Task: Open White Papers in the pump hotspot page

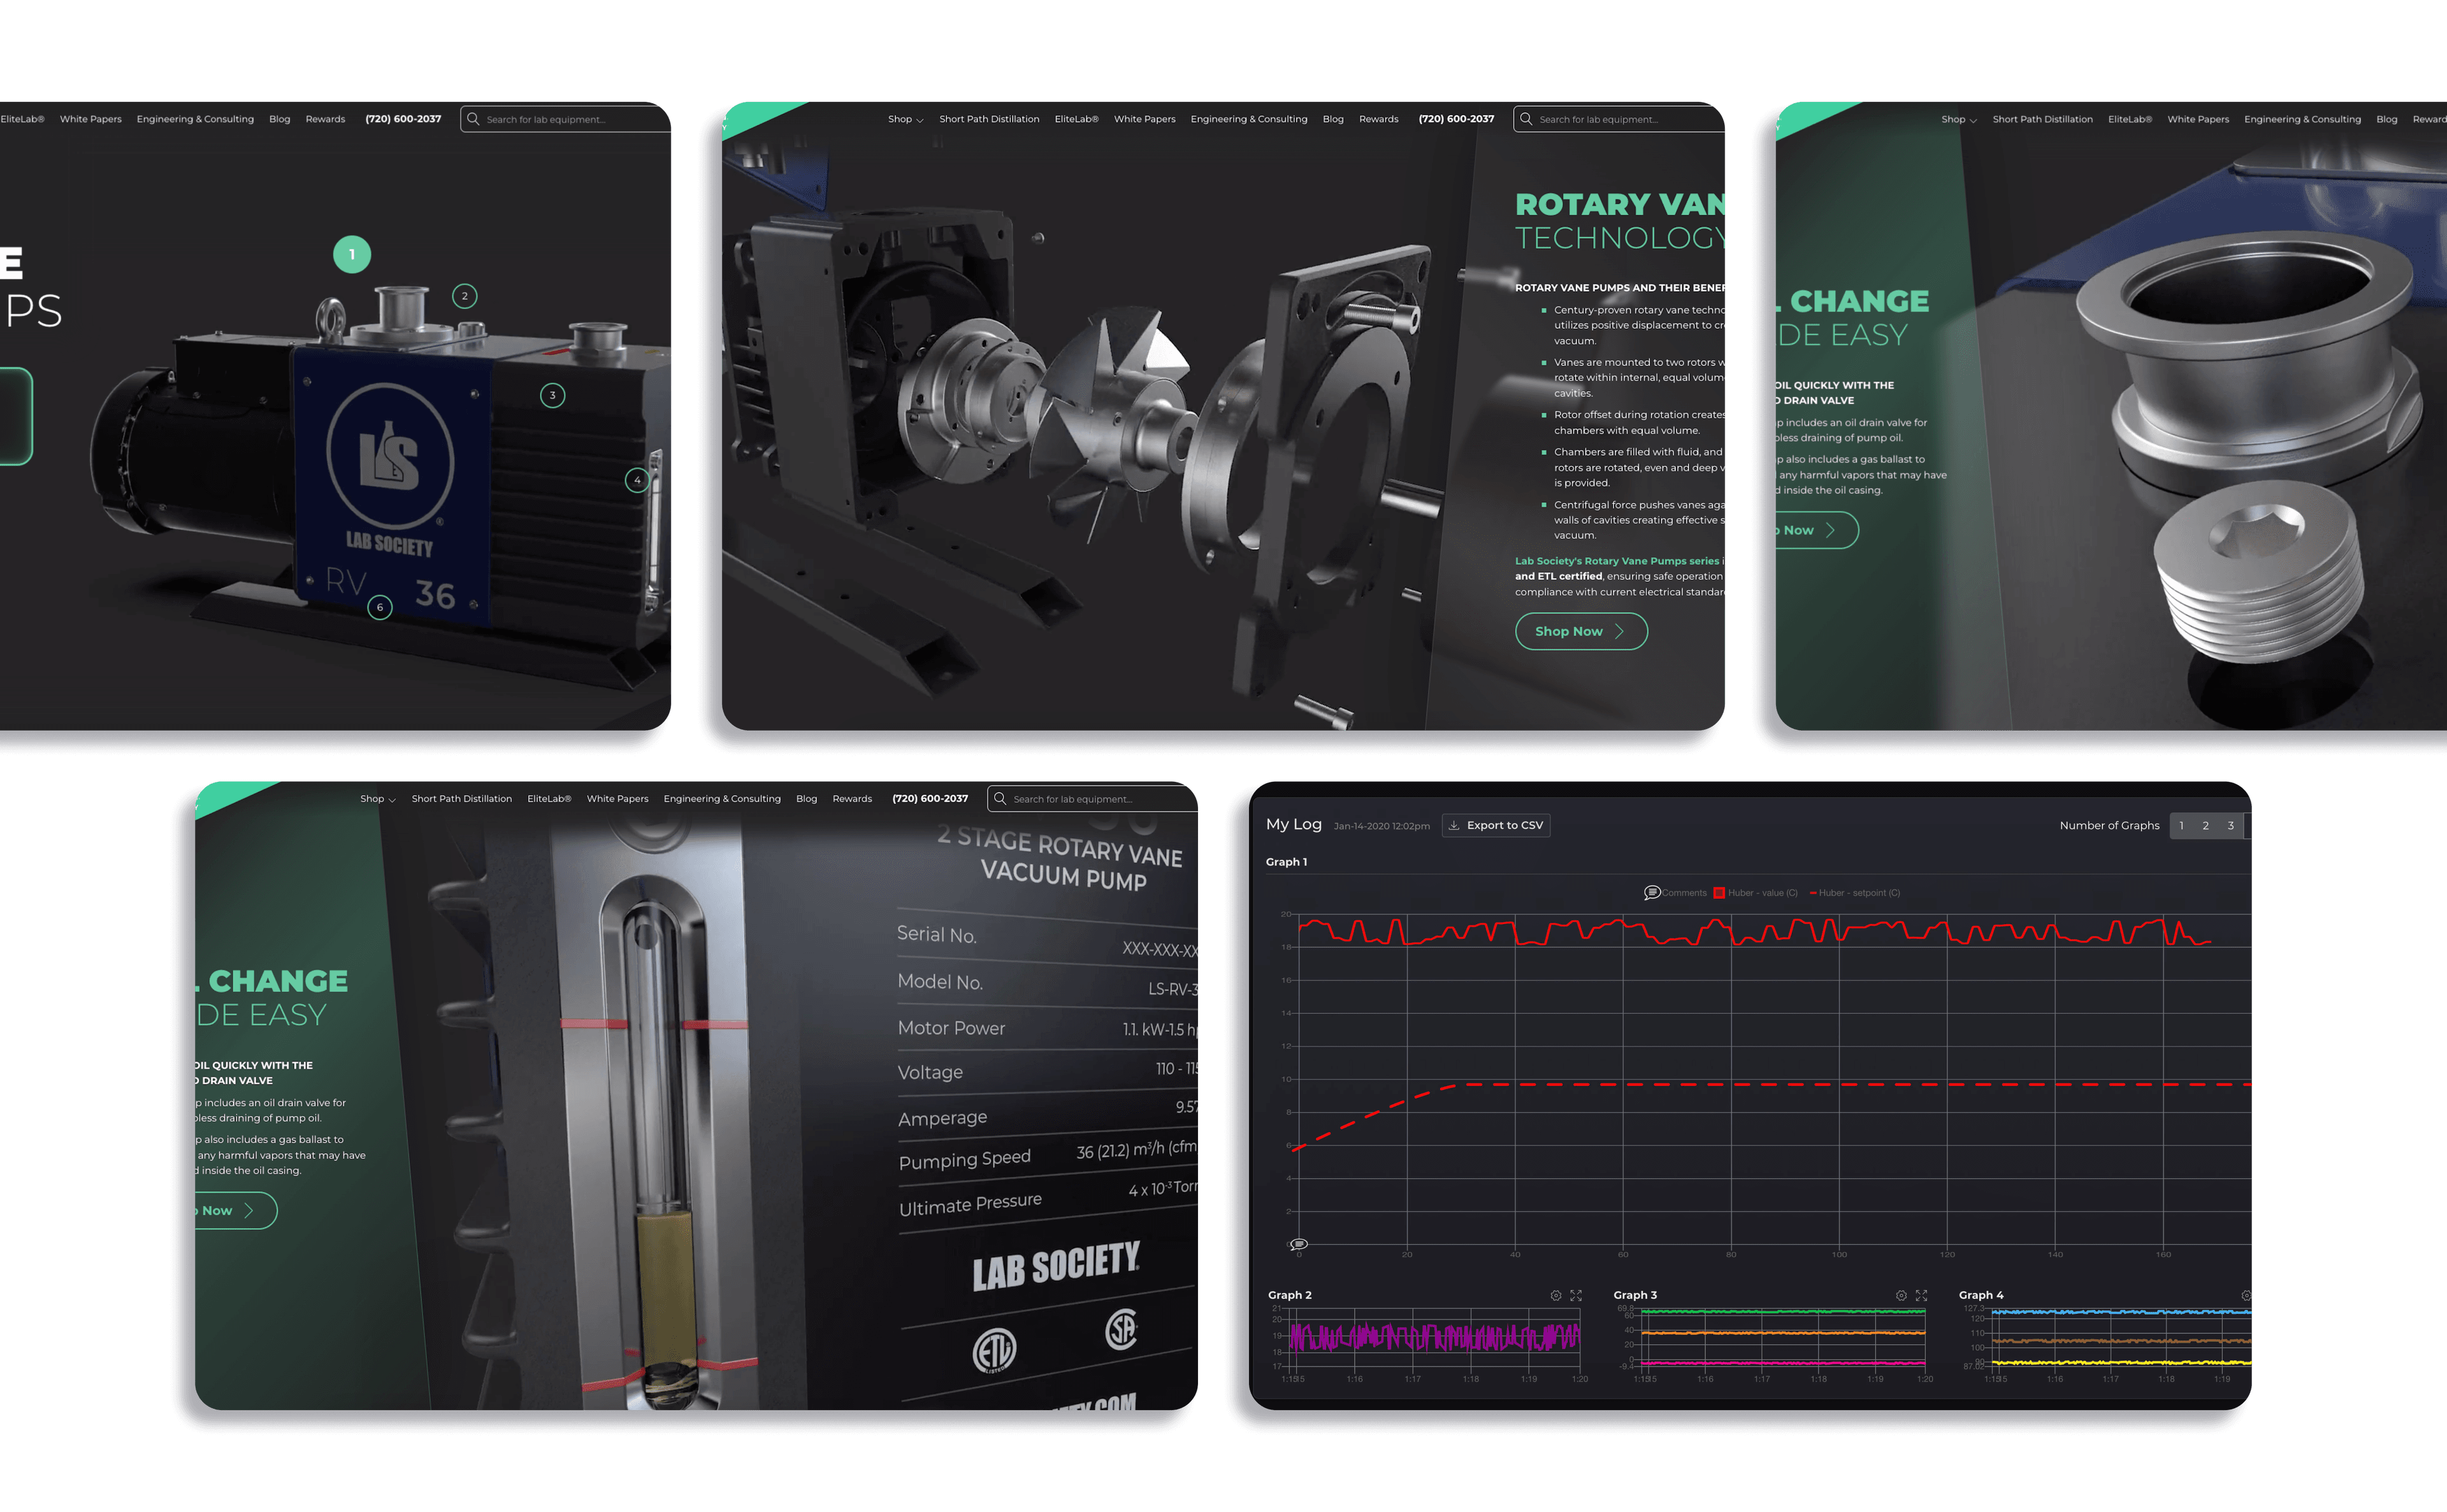Action: 90,119
